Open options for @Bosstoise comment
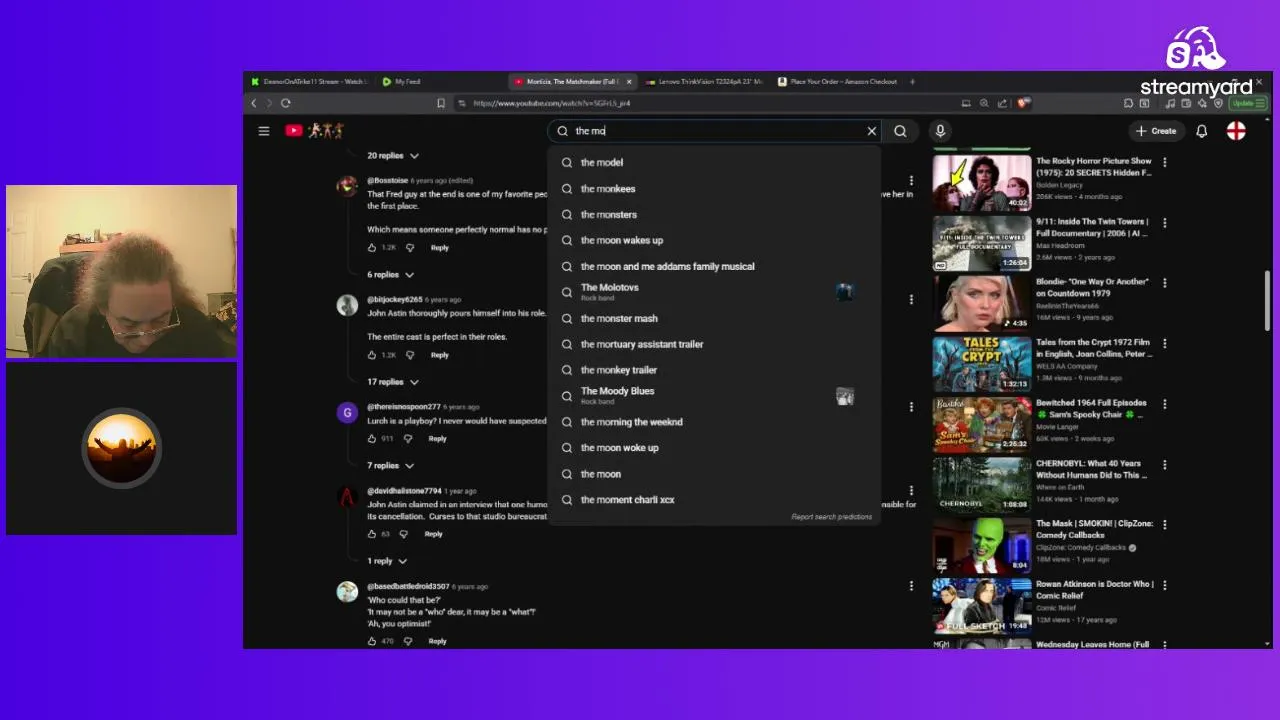The image size is (1280, 720). (x=911, y=181)
